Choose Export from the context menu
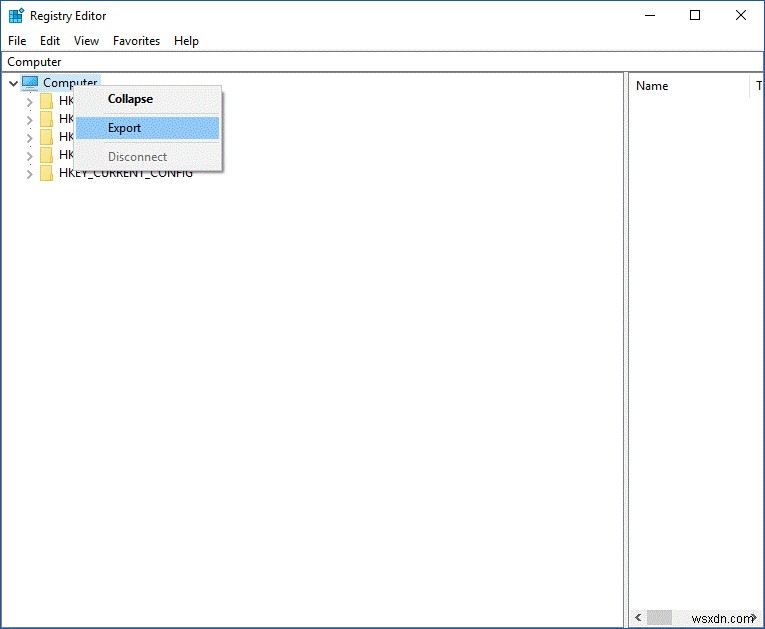 pos(147,128)
